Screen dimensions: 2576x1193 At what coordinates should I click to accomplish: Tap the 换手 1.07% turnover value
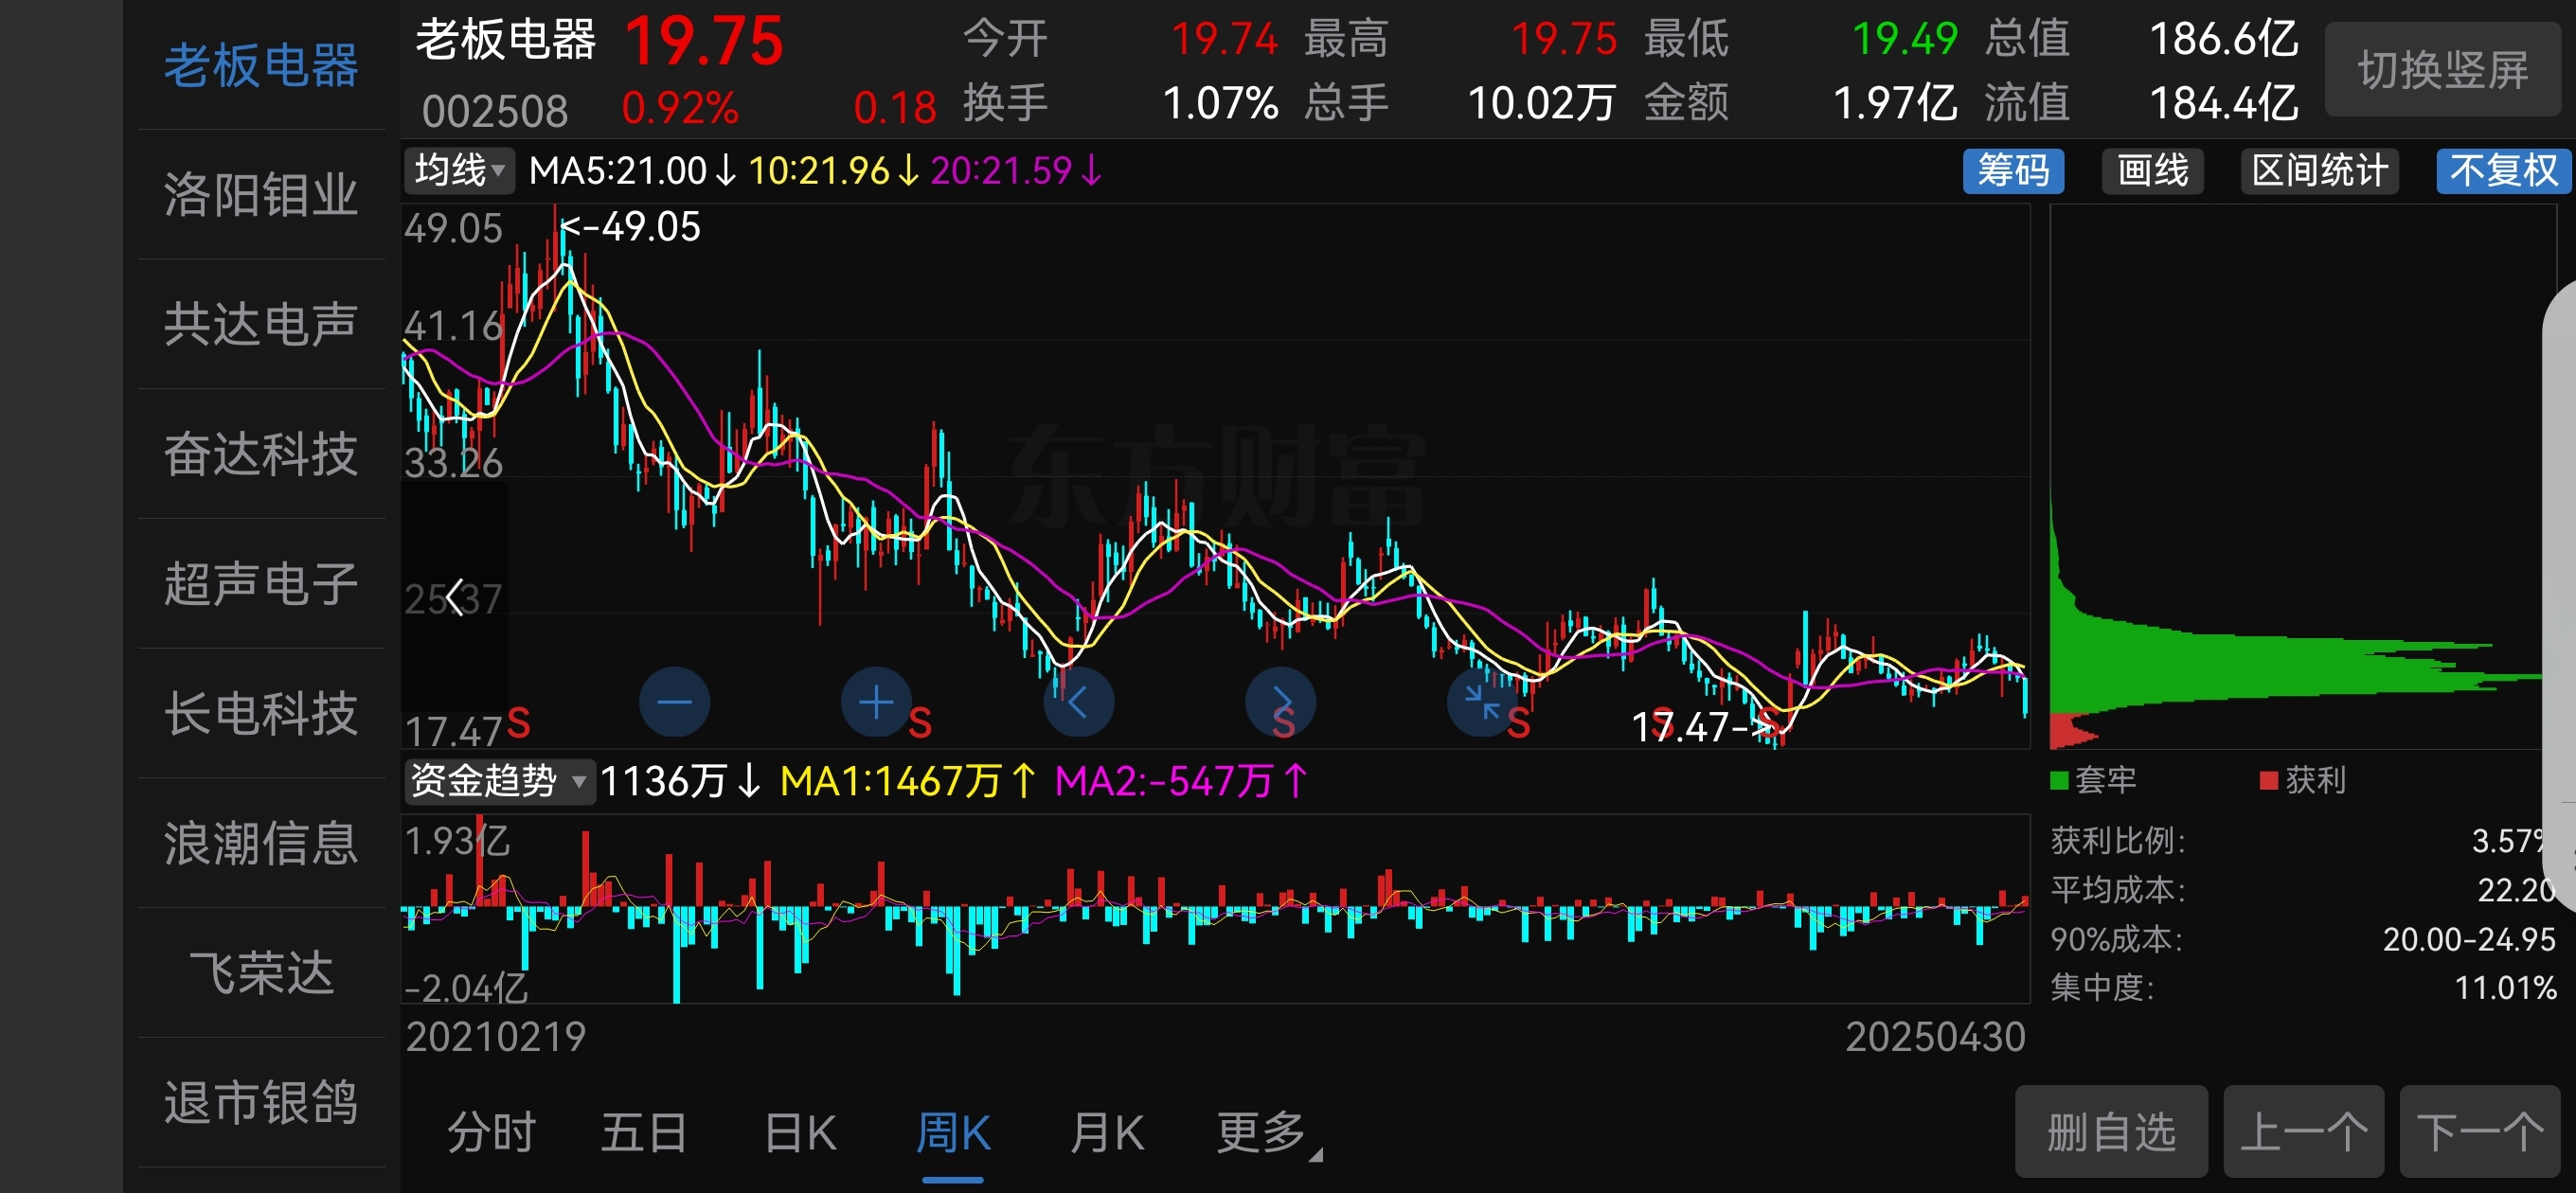[x=1220, y=103]
